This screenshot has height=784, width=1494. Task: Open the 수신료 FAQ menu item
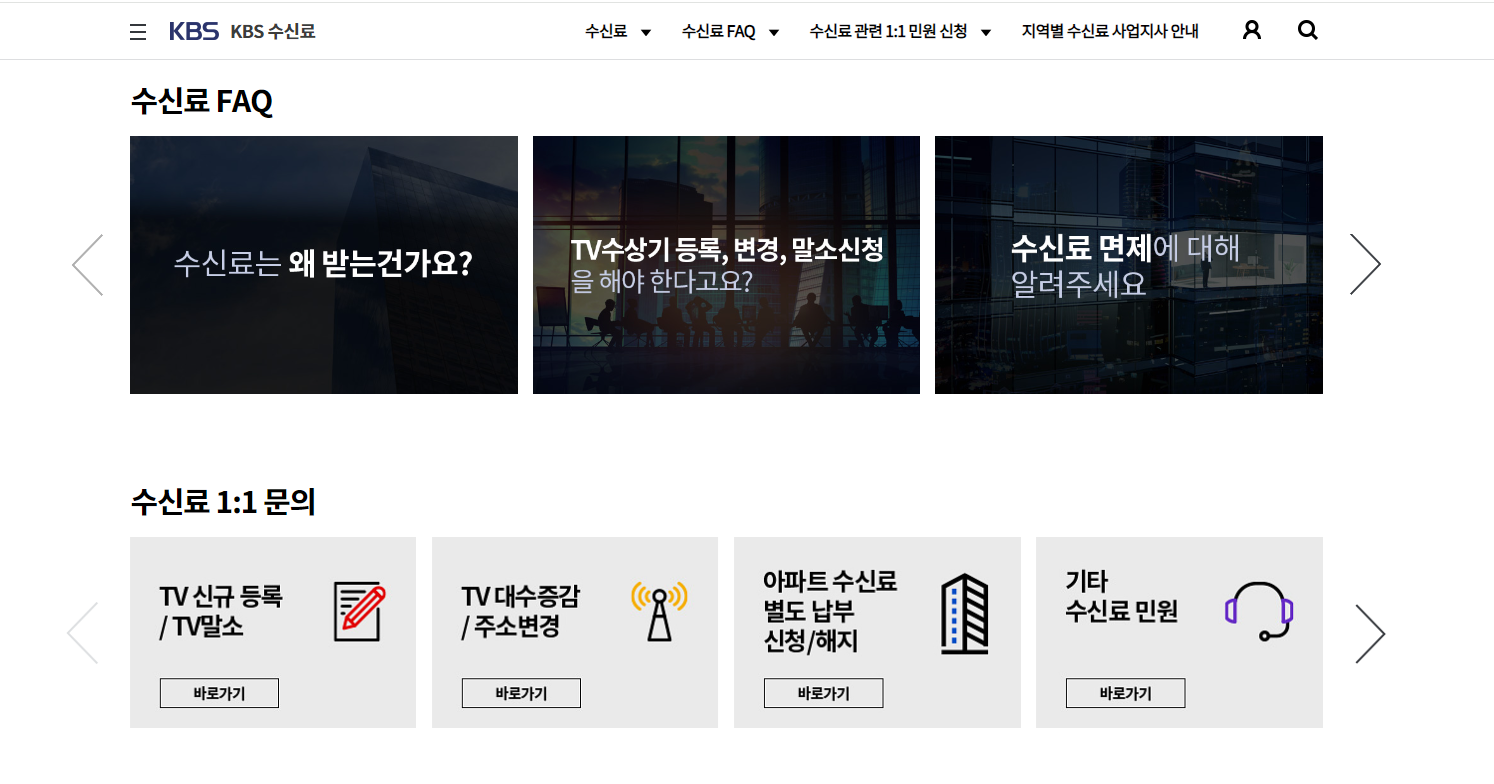coord(719,31)
